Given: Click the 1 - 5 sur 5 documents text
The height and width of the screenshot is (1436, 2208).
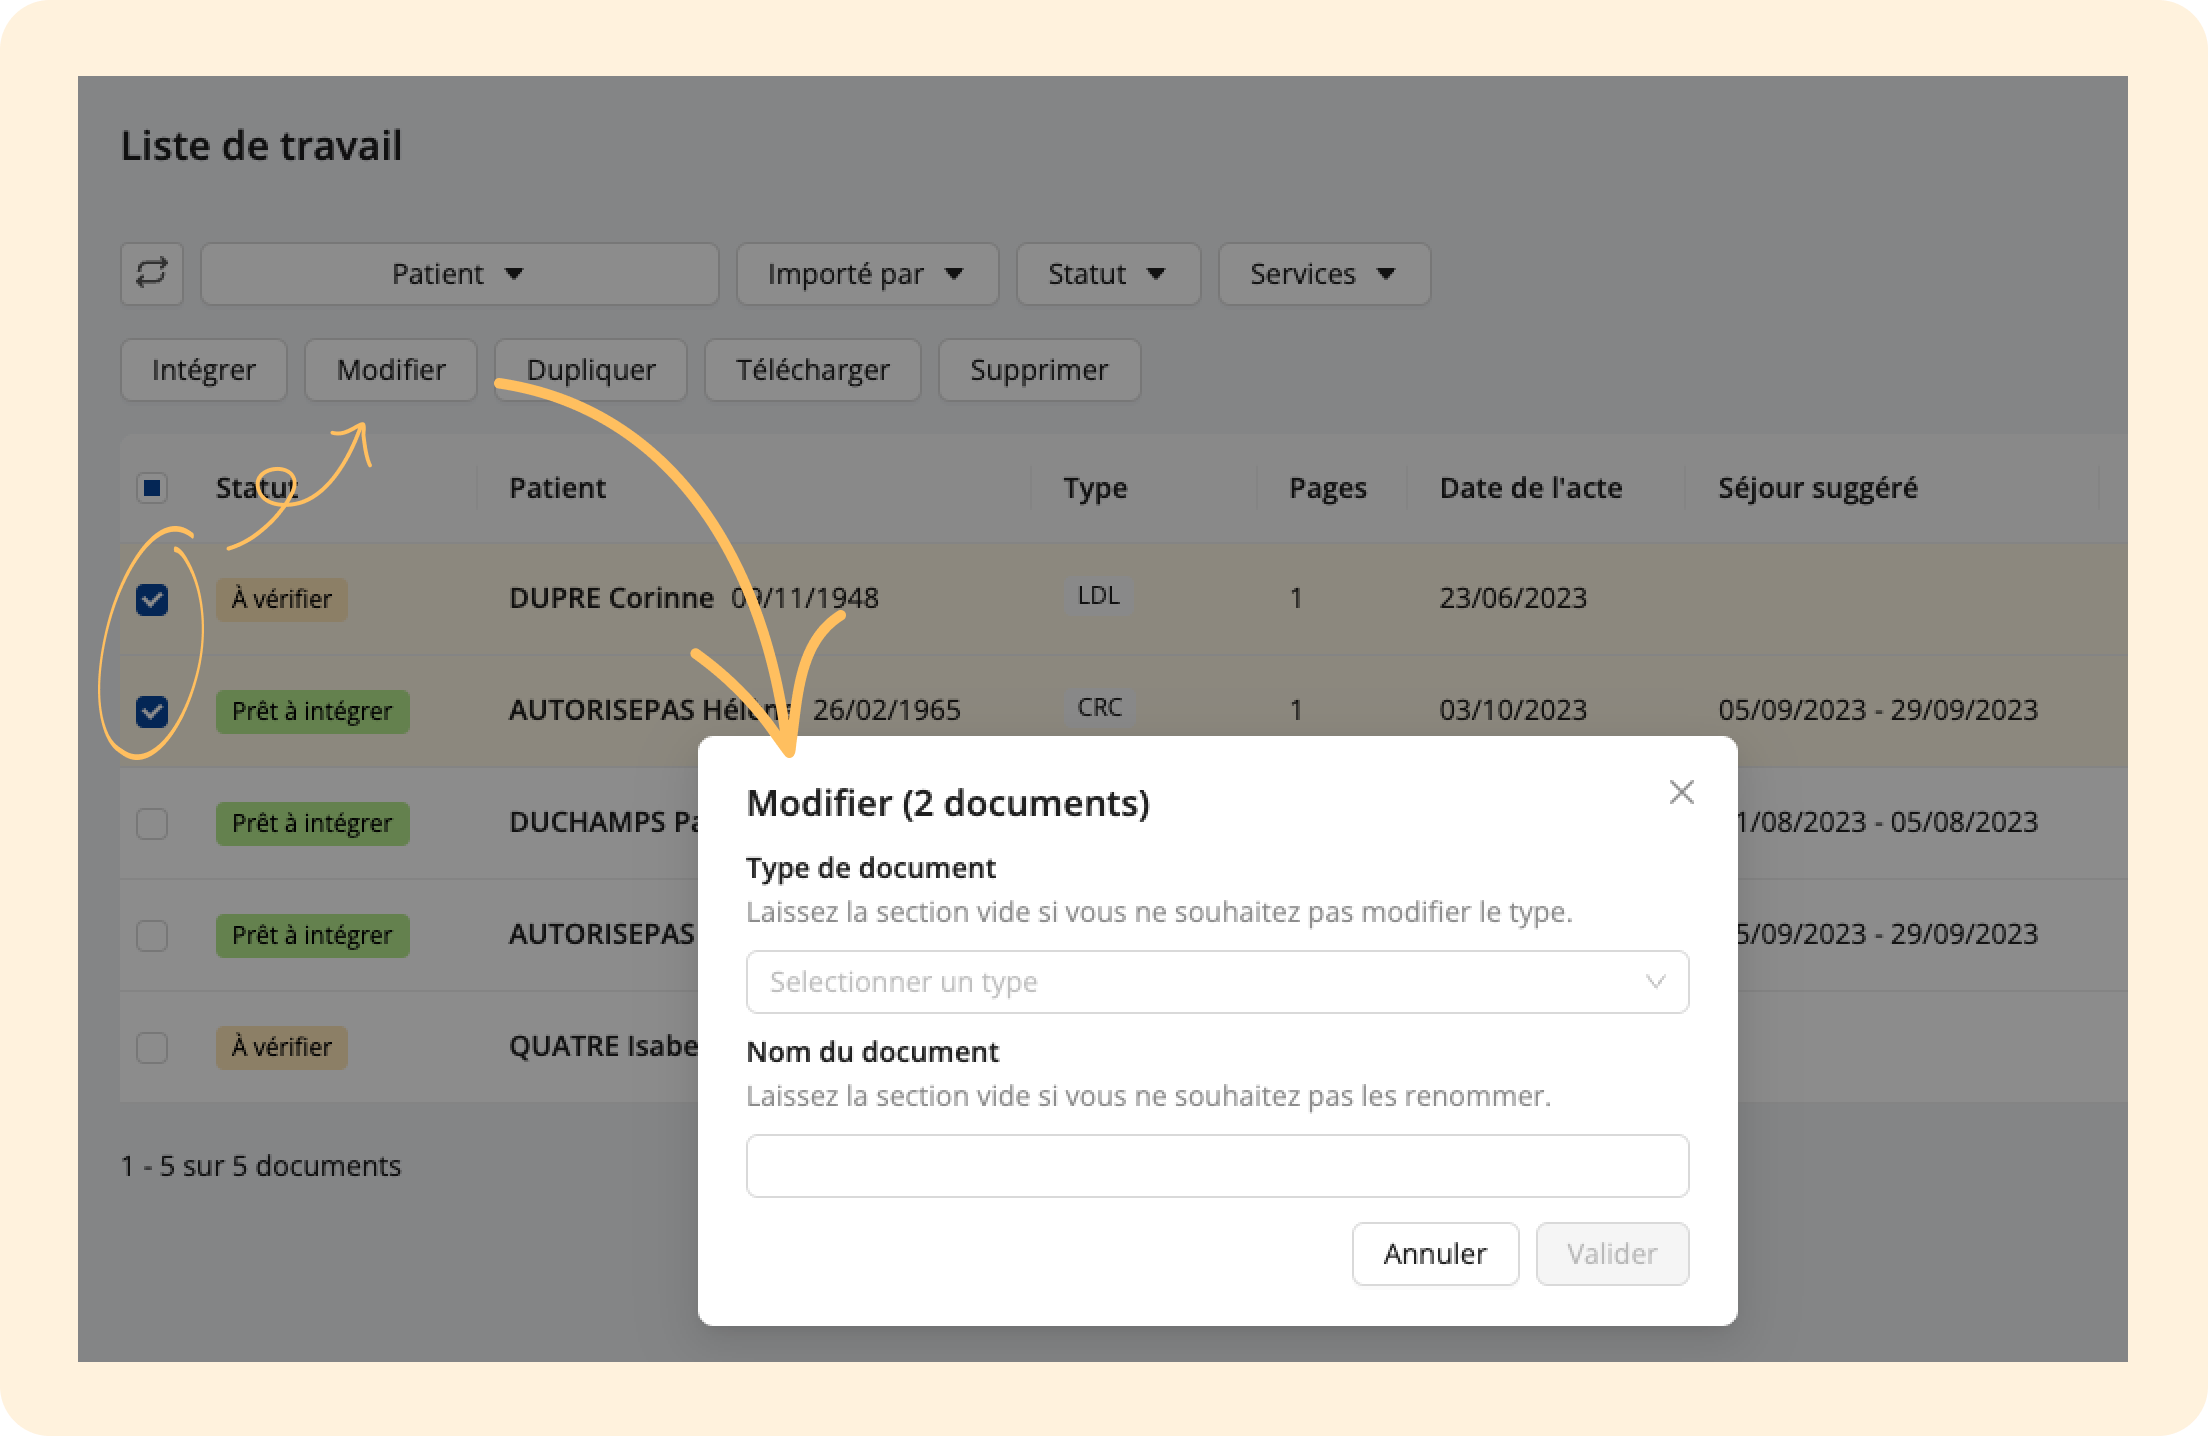Looking at the screenshot, I should point(261,1166).
